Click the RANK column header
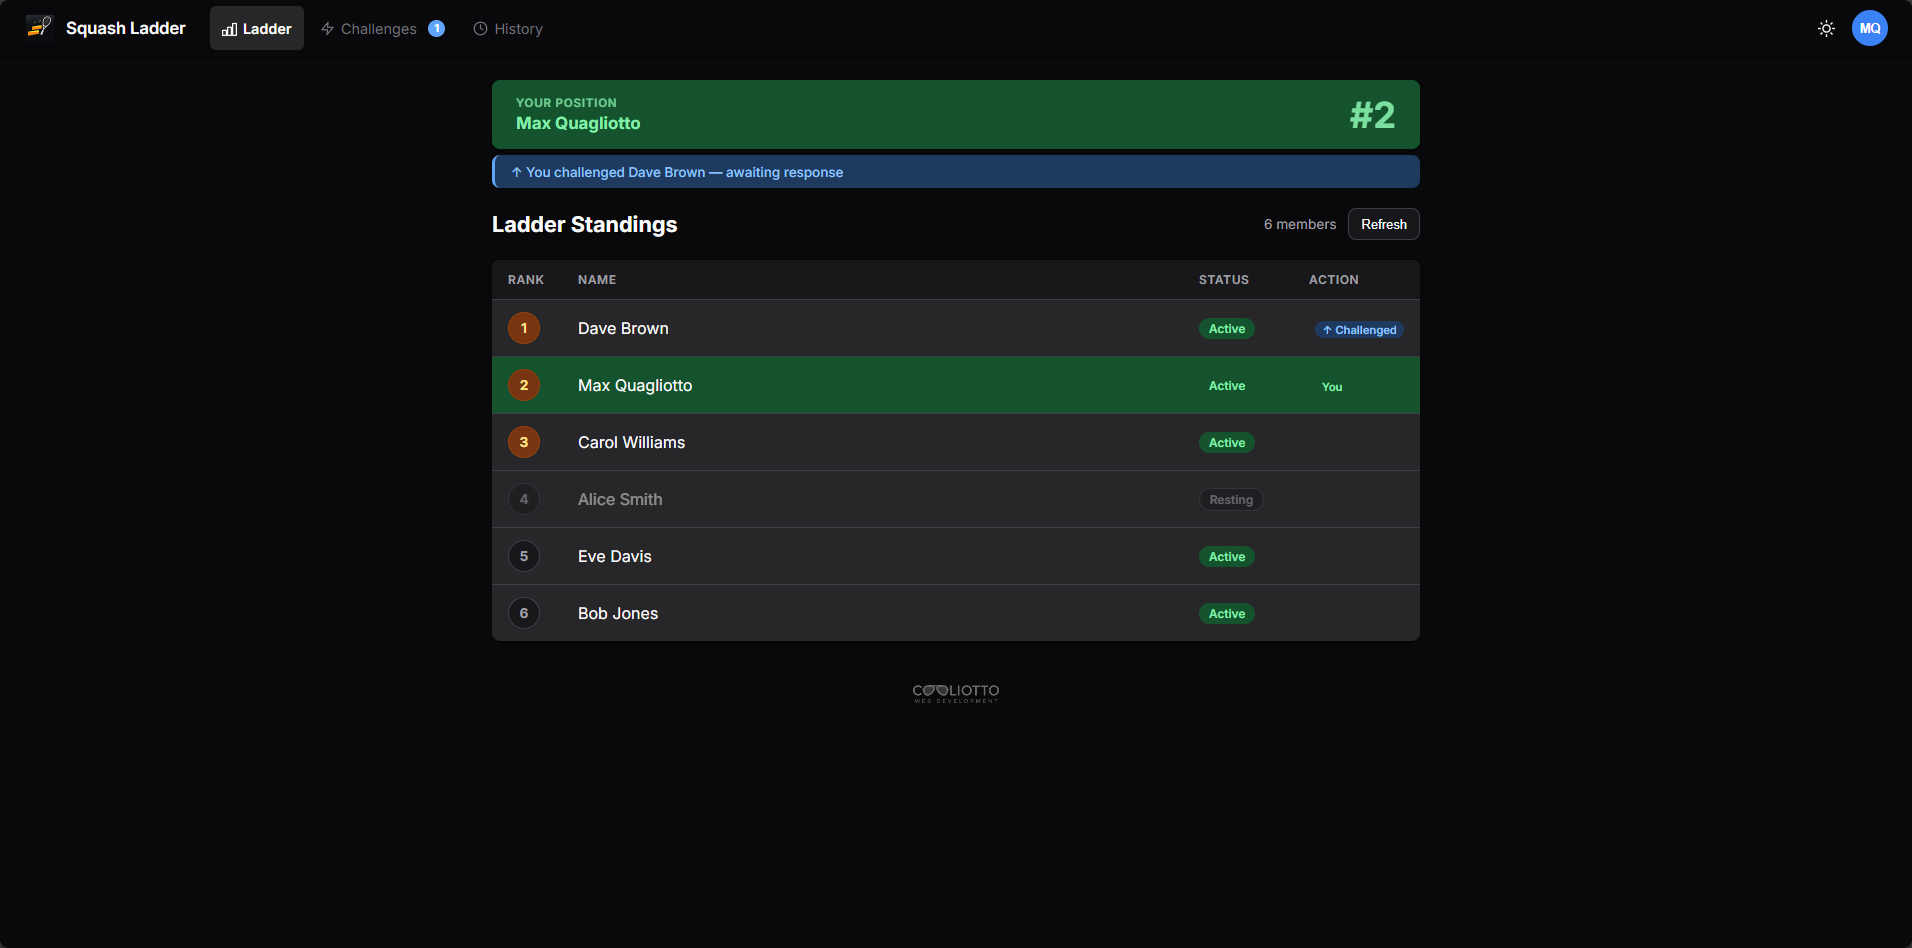The image size is (1912, 948). click(526, 280)
